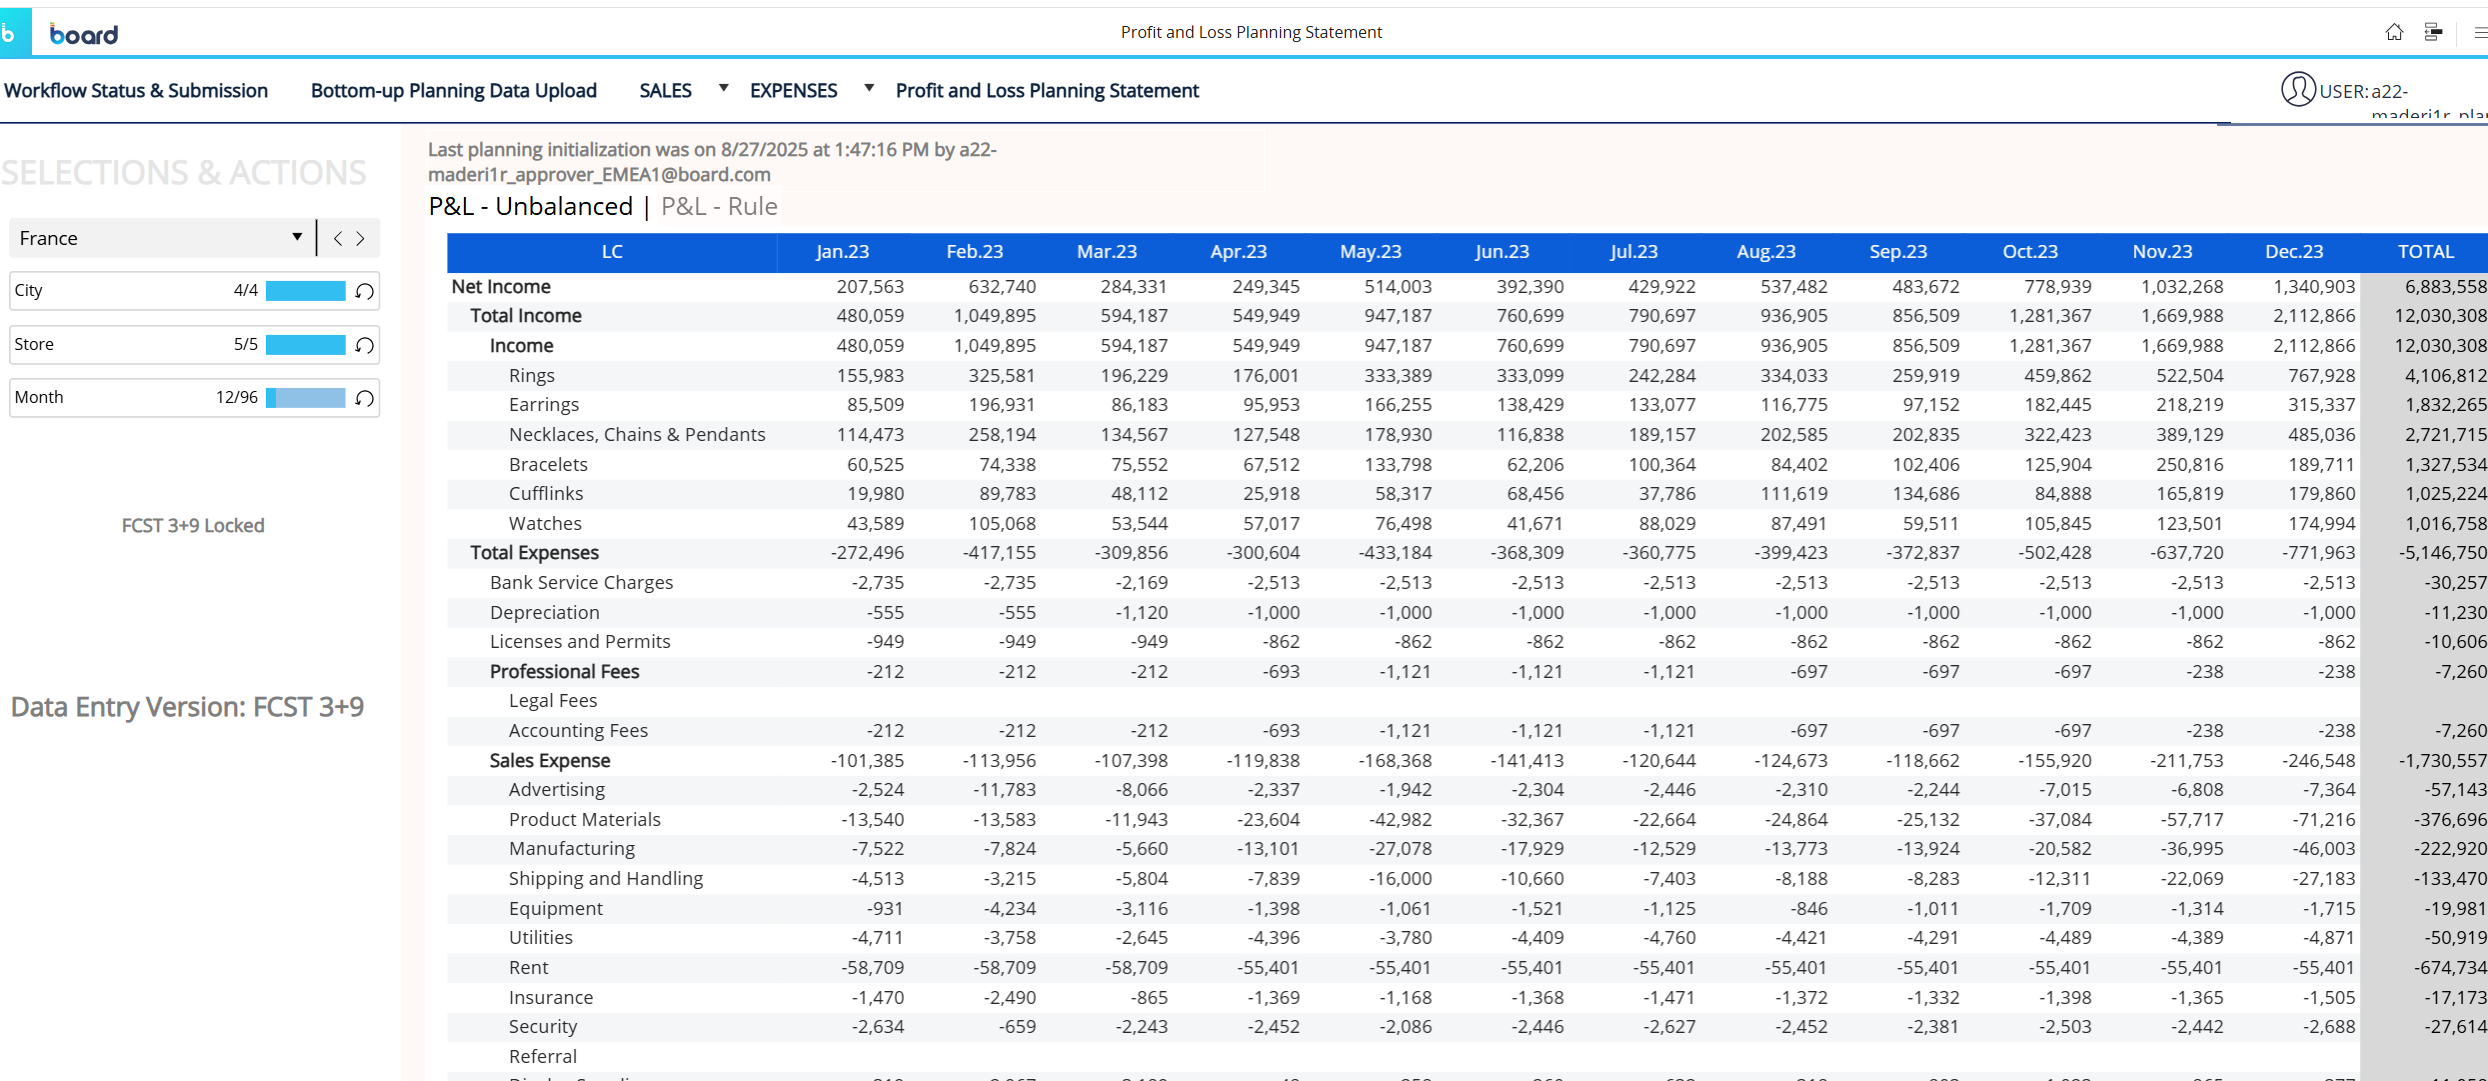Select the Total Income row label
The image size is (2488, 1081).
[526, 316]
